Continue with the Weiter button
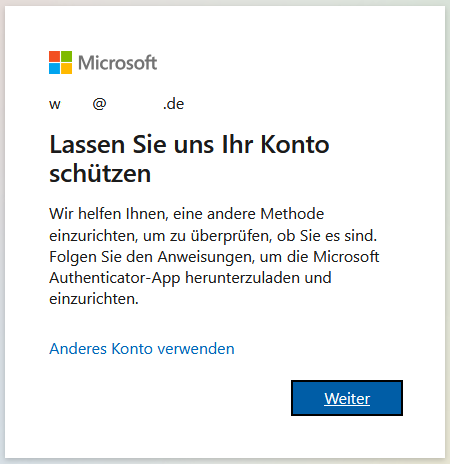The height and width of the screenshot is (464, 450). (x=347, y=398)
